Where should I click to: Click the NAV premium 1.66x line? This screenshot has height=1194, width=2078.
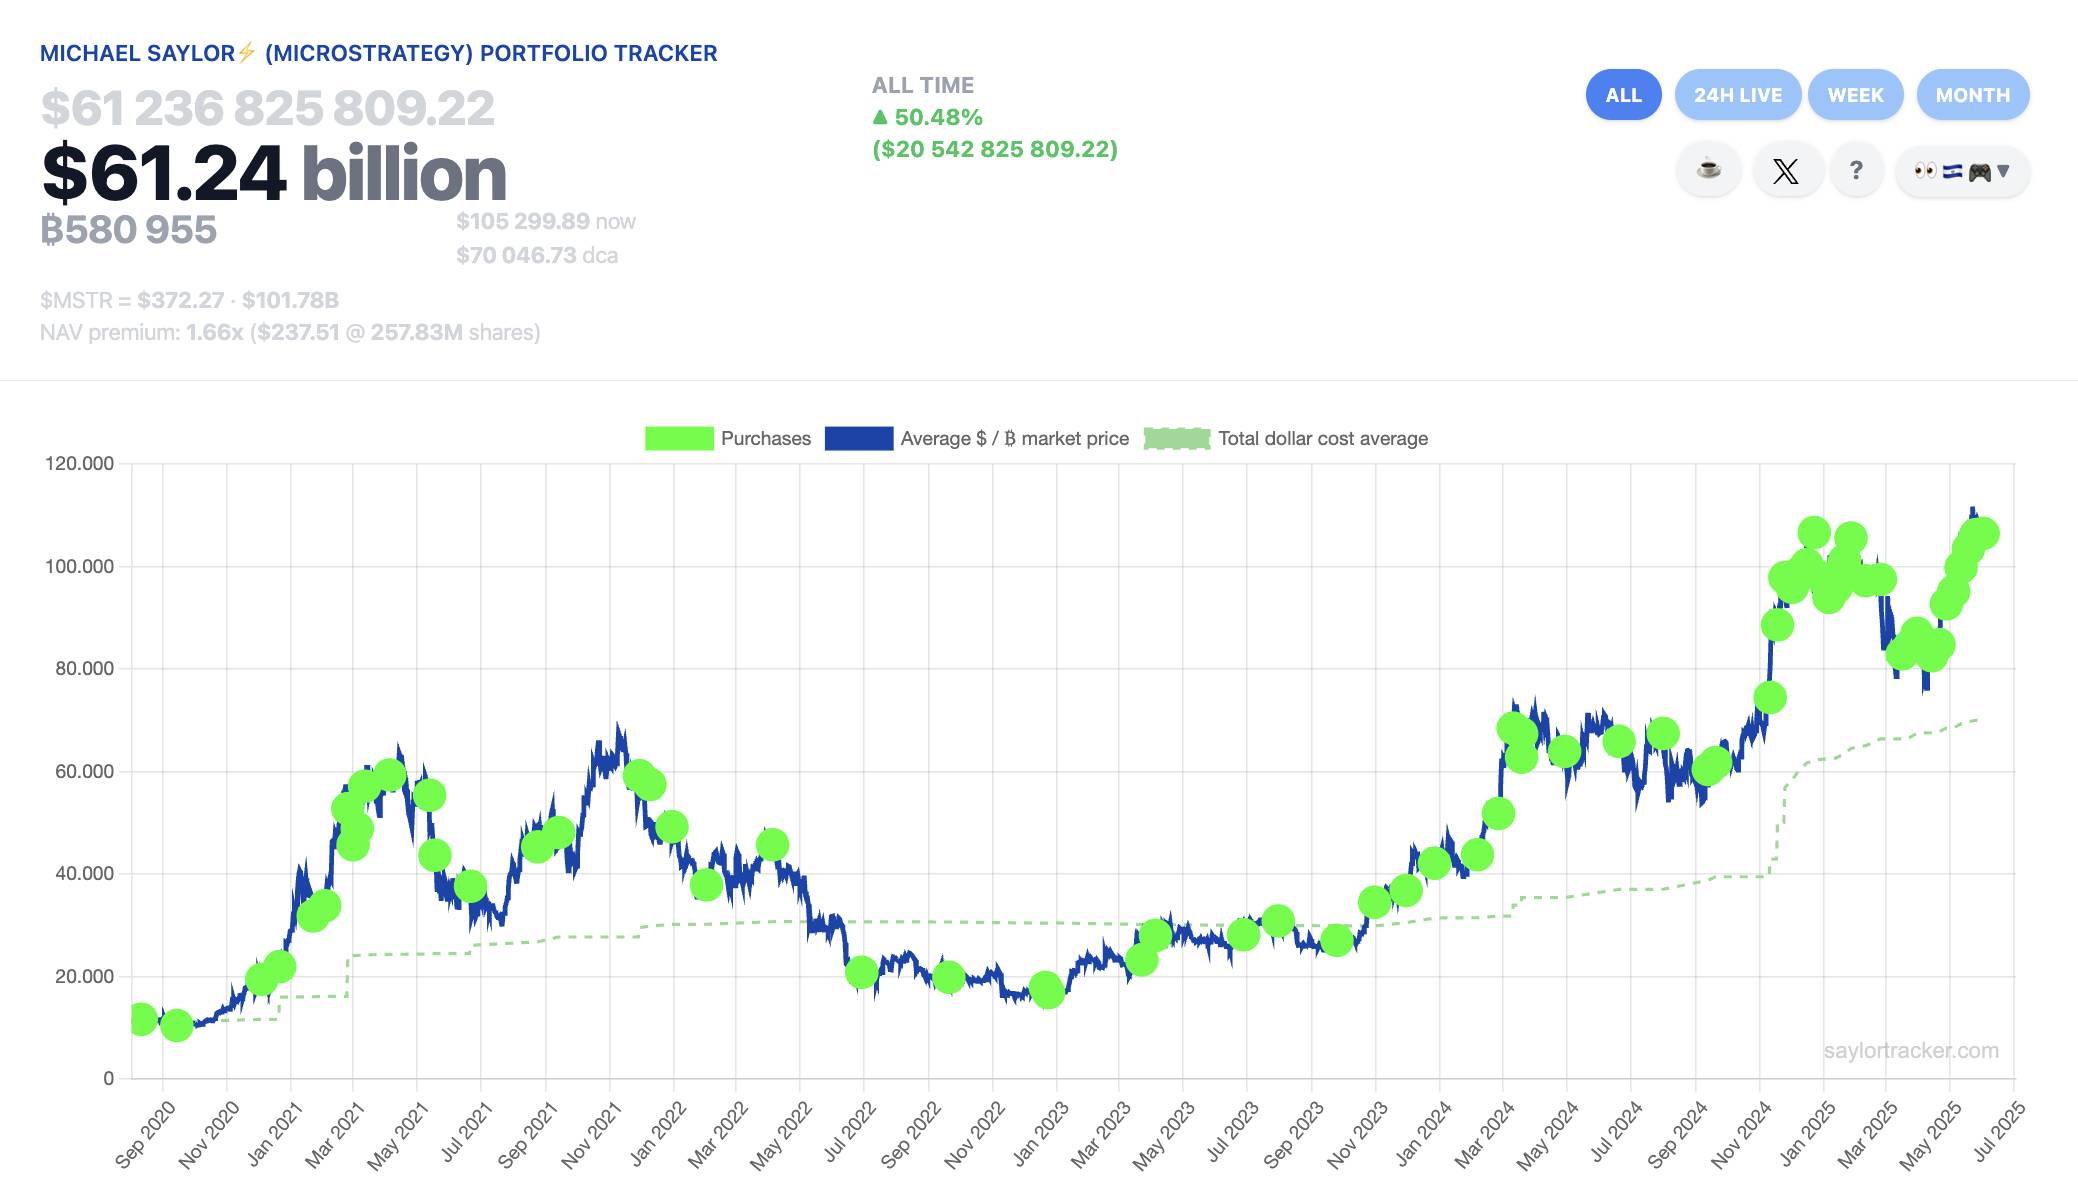click(290, 332)
